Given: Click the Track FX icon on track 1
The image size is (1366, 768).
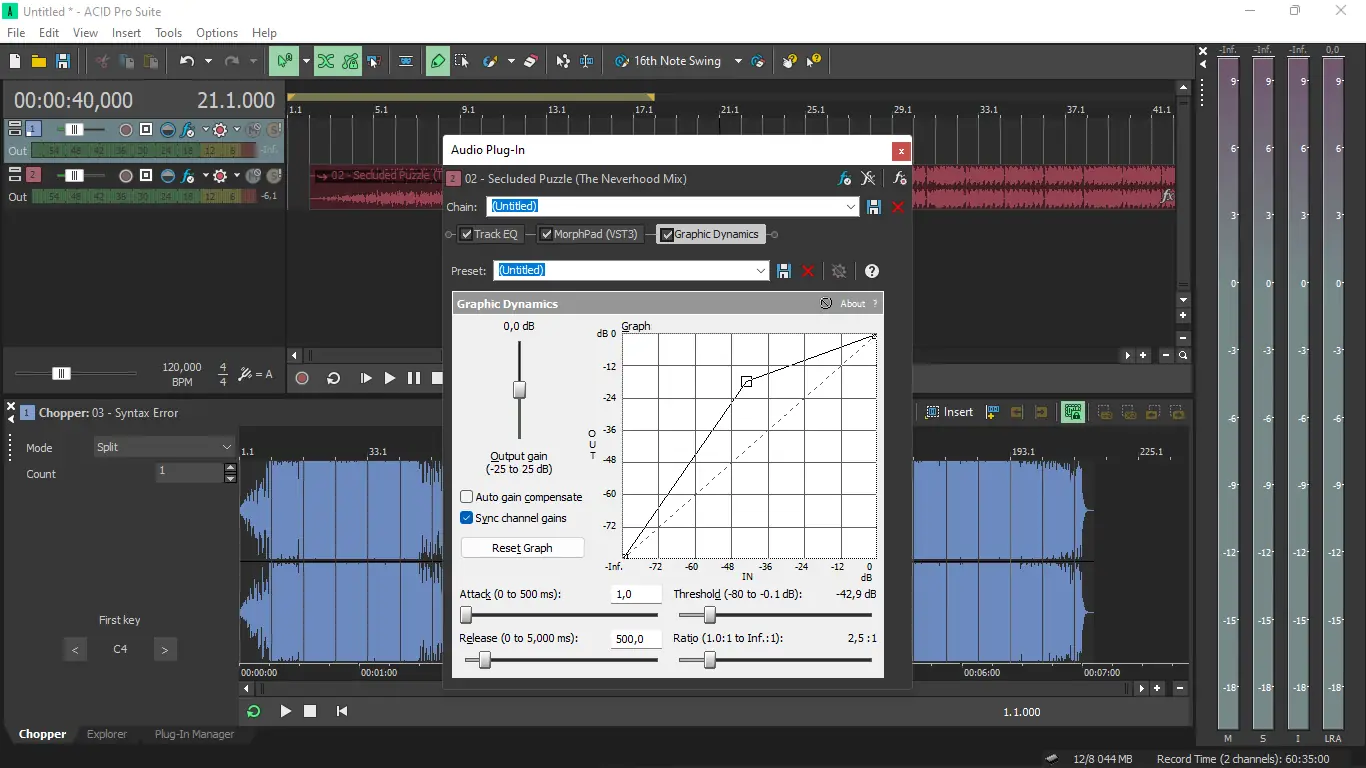Looking at the screenshot, I should click(189, 129).
